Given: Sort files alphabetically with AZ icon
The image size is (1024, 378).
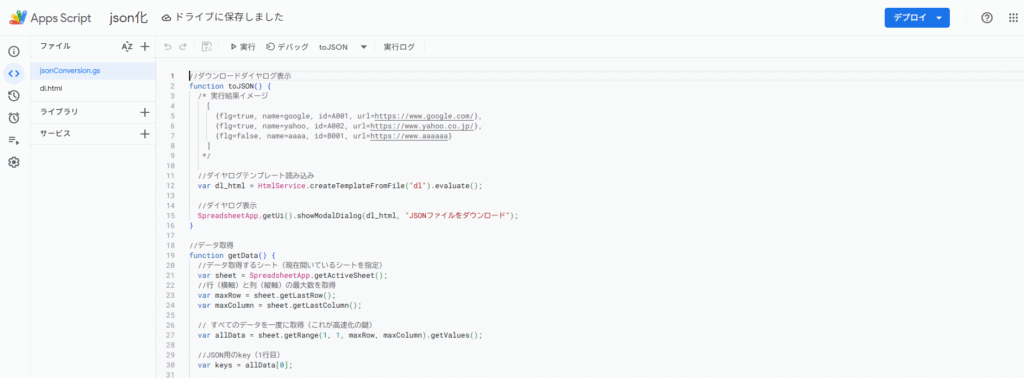Looking at the screenshot, I should [x=127, y=46].
